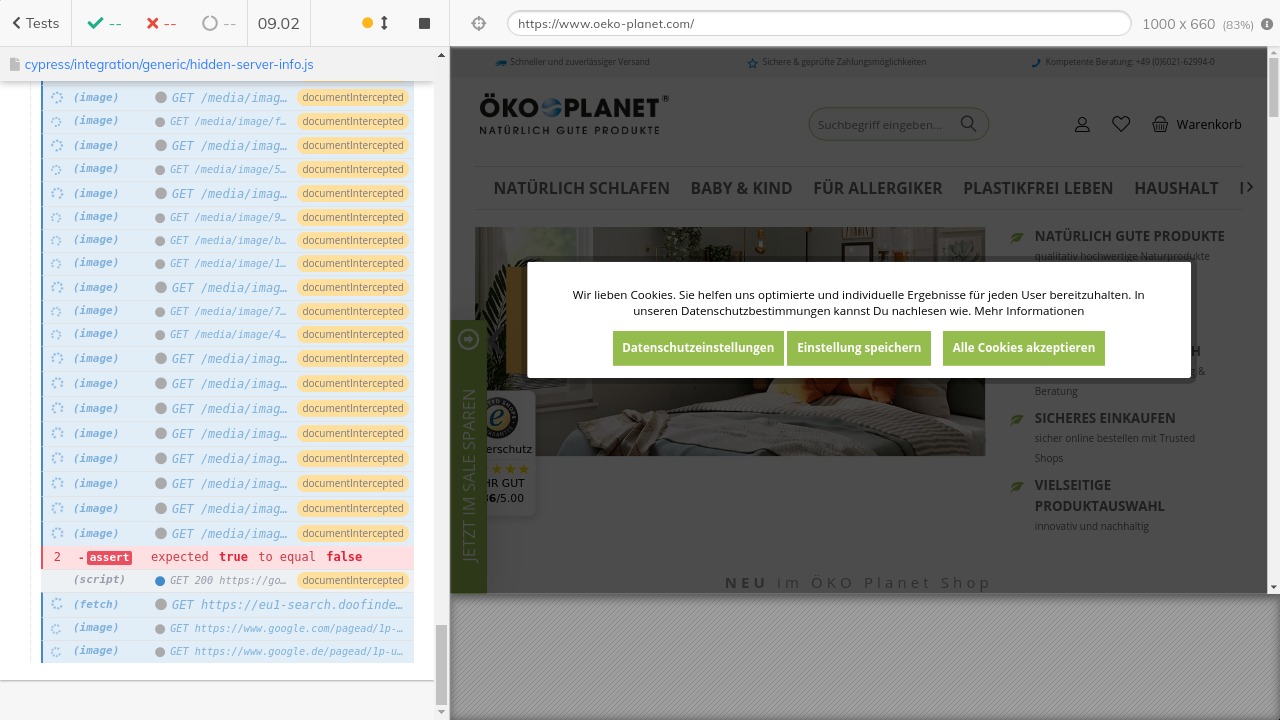Click the search magnifier icon
Screen dimensions: 1280x720
coord(968,124)
